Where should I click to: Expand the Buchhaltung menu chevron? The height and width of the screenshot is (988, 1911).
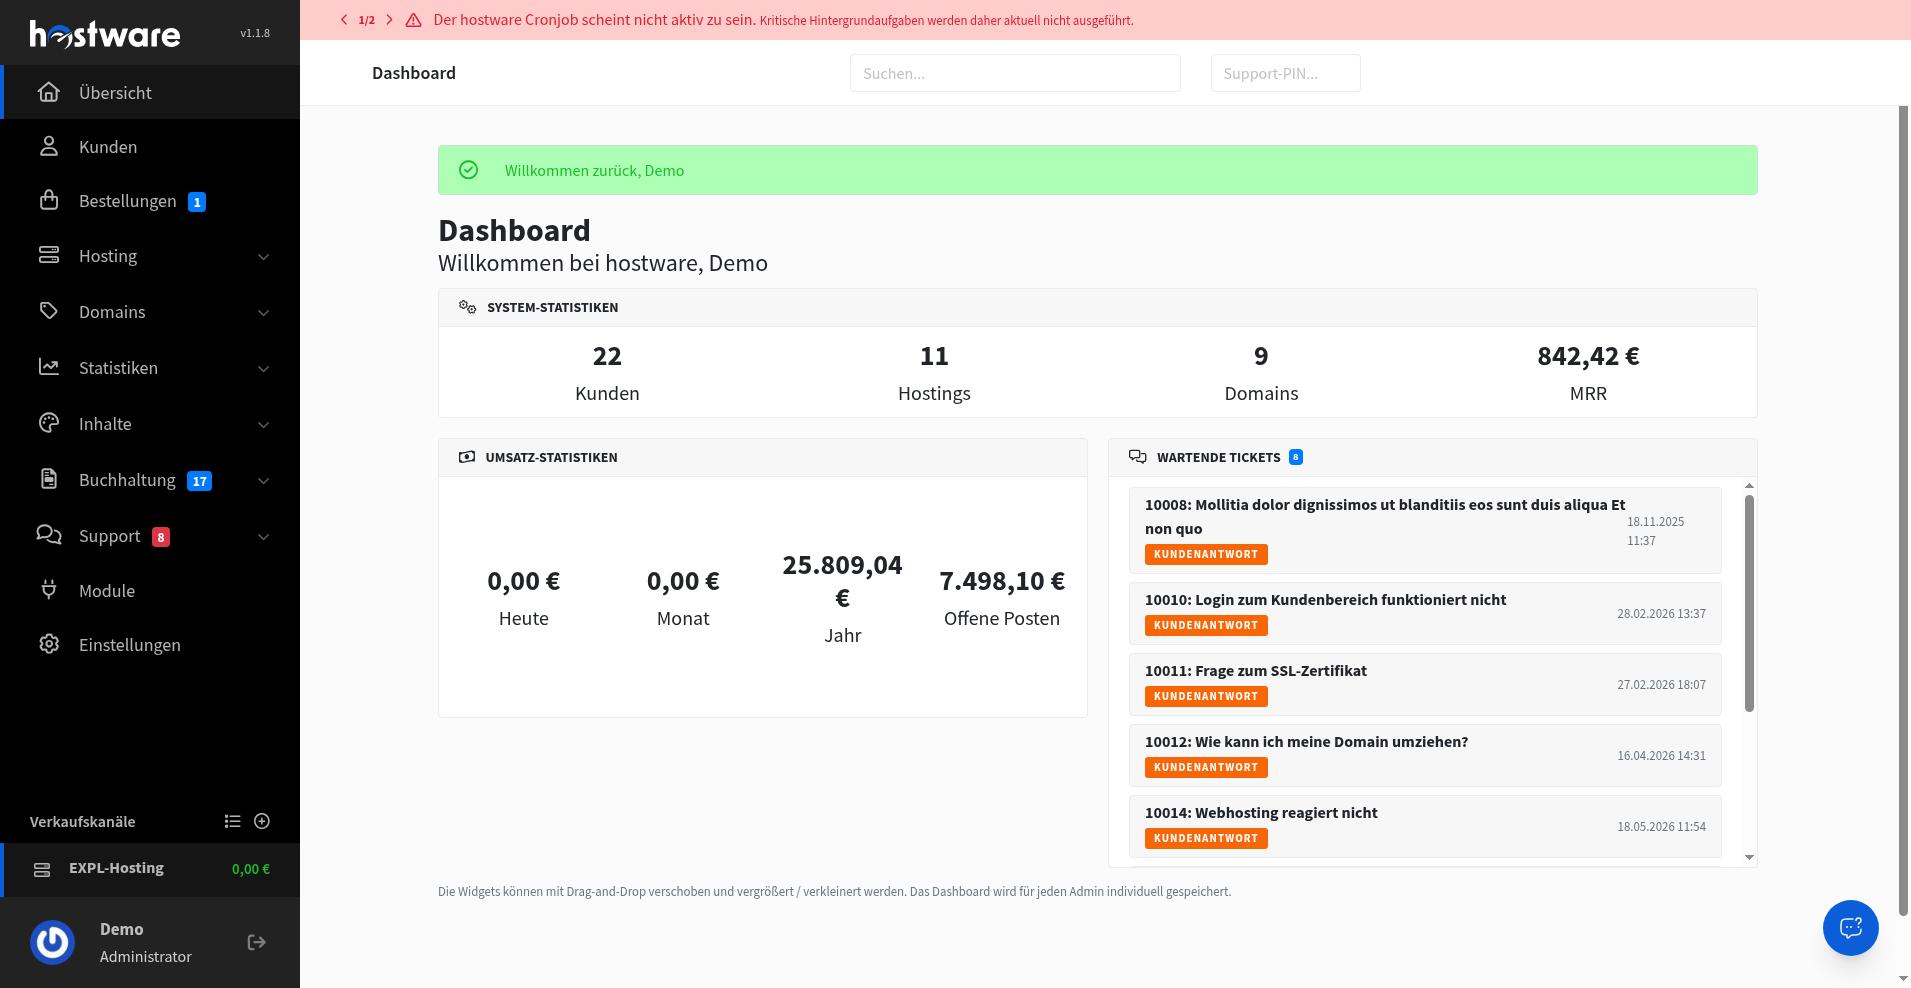coord(263,481)
